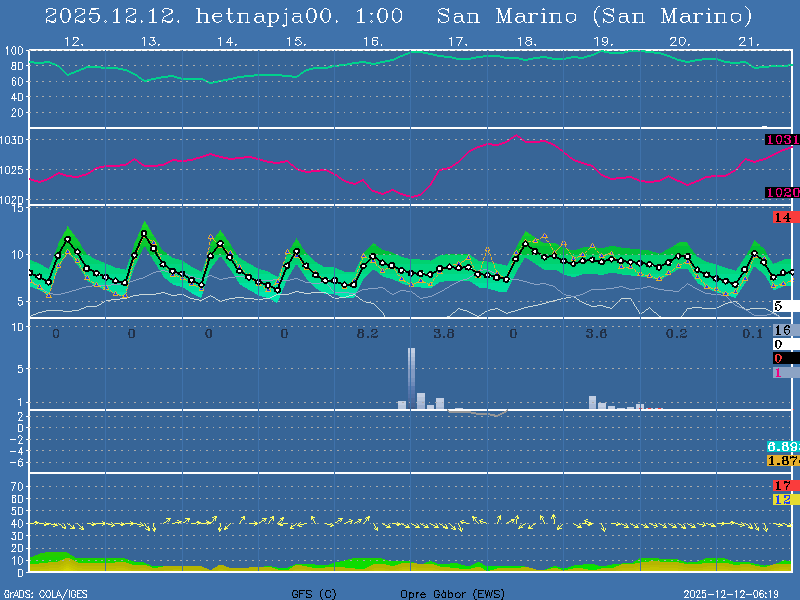This screenshot has height=600, width=800.
Task: Click the white 5 temperature minimum badge
Action: coord(782,306)
